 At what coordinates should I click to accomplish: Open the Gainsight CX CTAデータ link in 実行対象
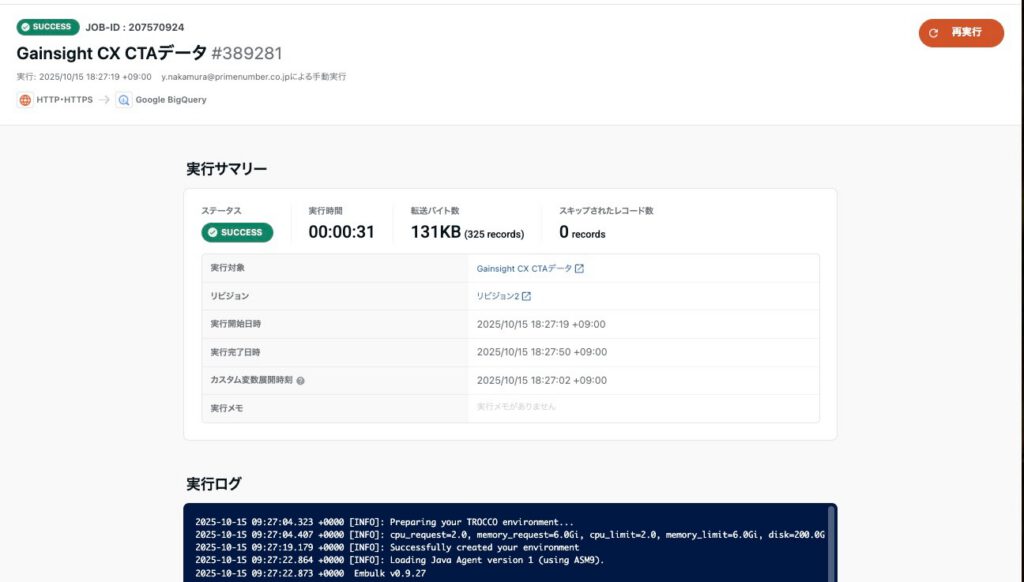point(524,269)
